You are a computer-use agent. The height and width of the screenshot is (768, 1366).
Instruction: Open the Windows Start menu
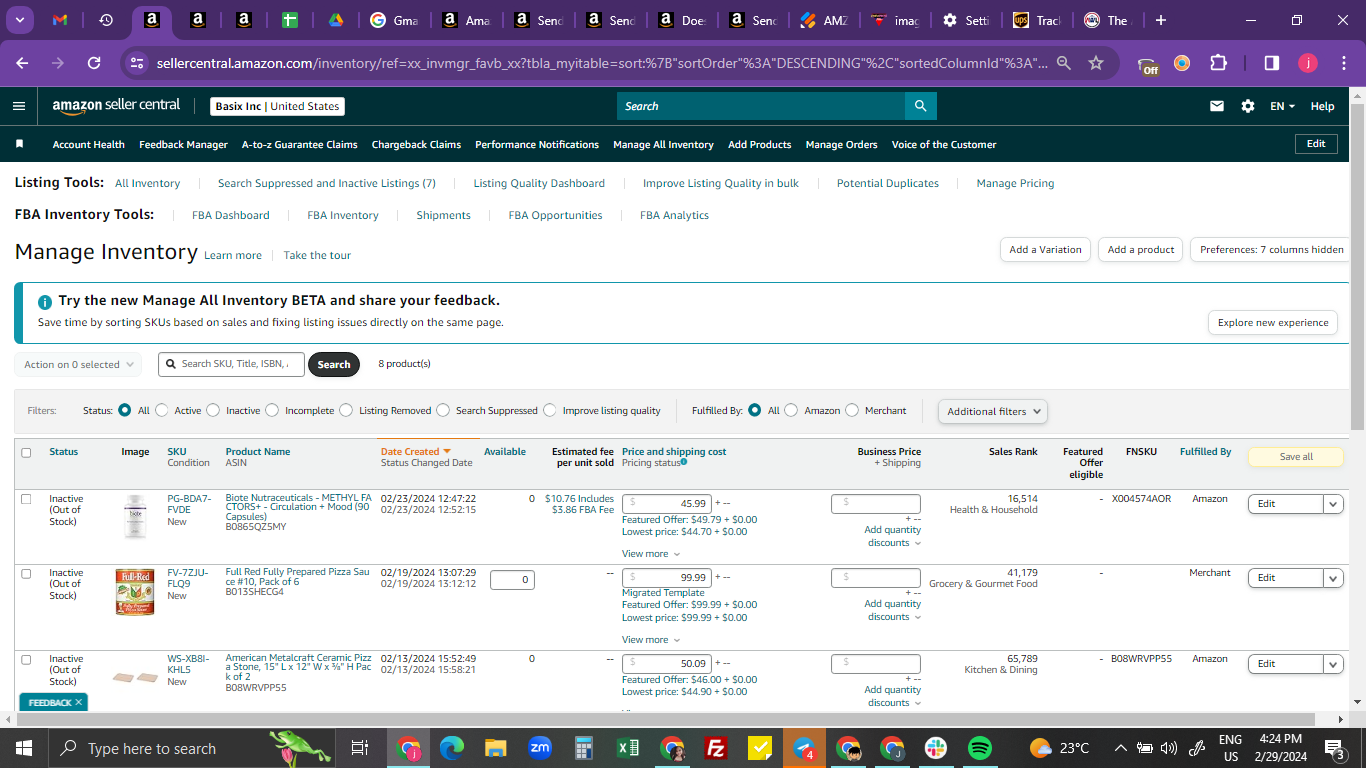click(24, 748)
